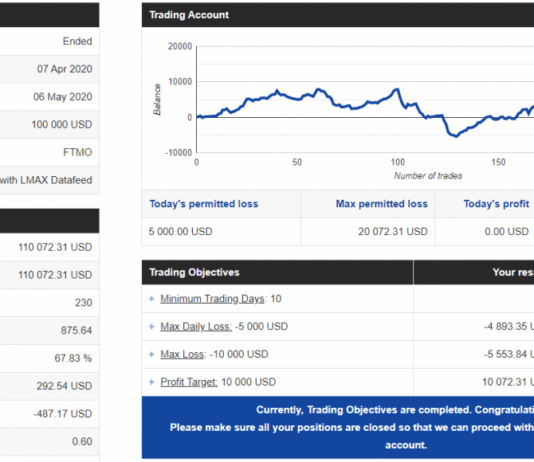534x462 pixels.
Task: Click the Trading Account panel header
Action: (x=338, y=15)
